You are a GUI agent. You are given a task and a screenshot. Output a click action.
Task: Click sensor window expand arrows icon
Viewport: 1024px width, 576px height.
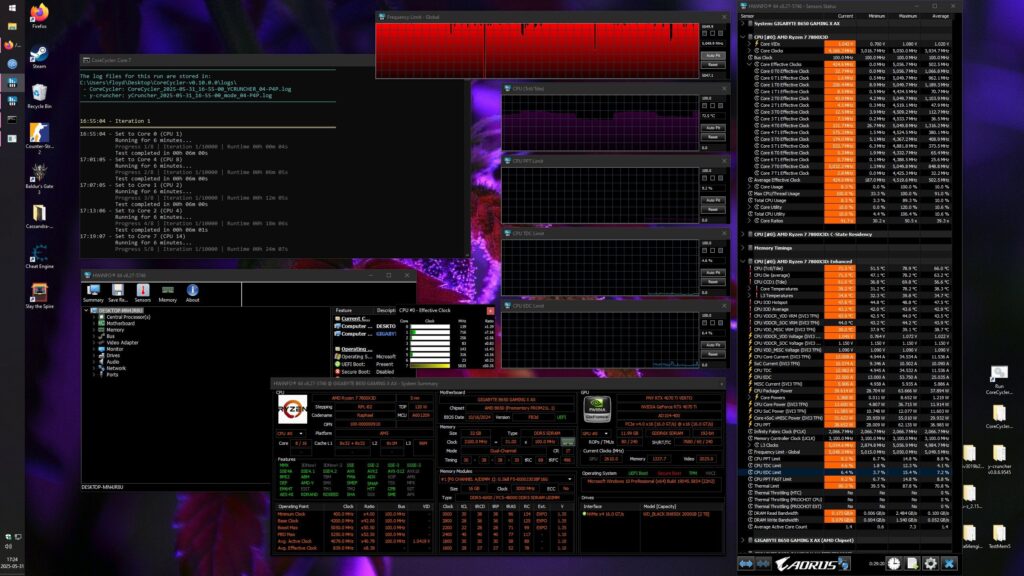coord(746,564)
